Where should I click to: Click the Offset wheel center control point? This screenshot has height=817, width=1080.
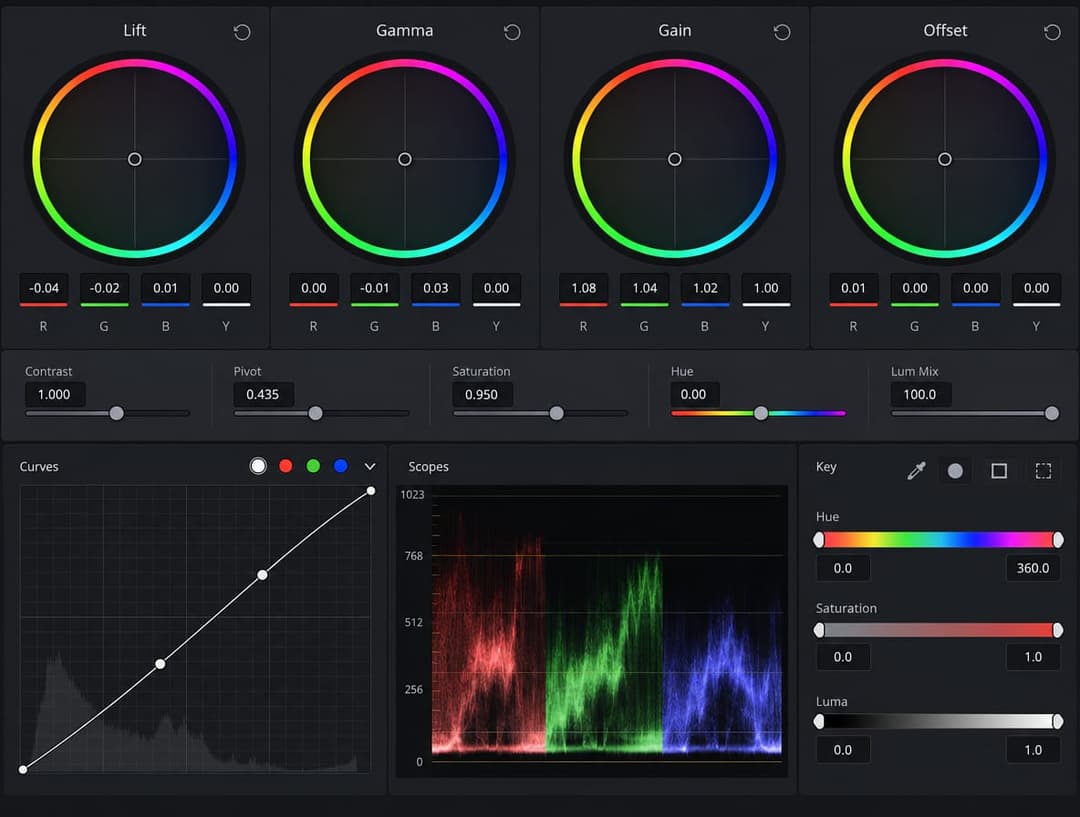pyautogui.click(x=945, y=159)
